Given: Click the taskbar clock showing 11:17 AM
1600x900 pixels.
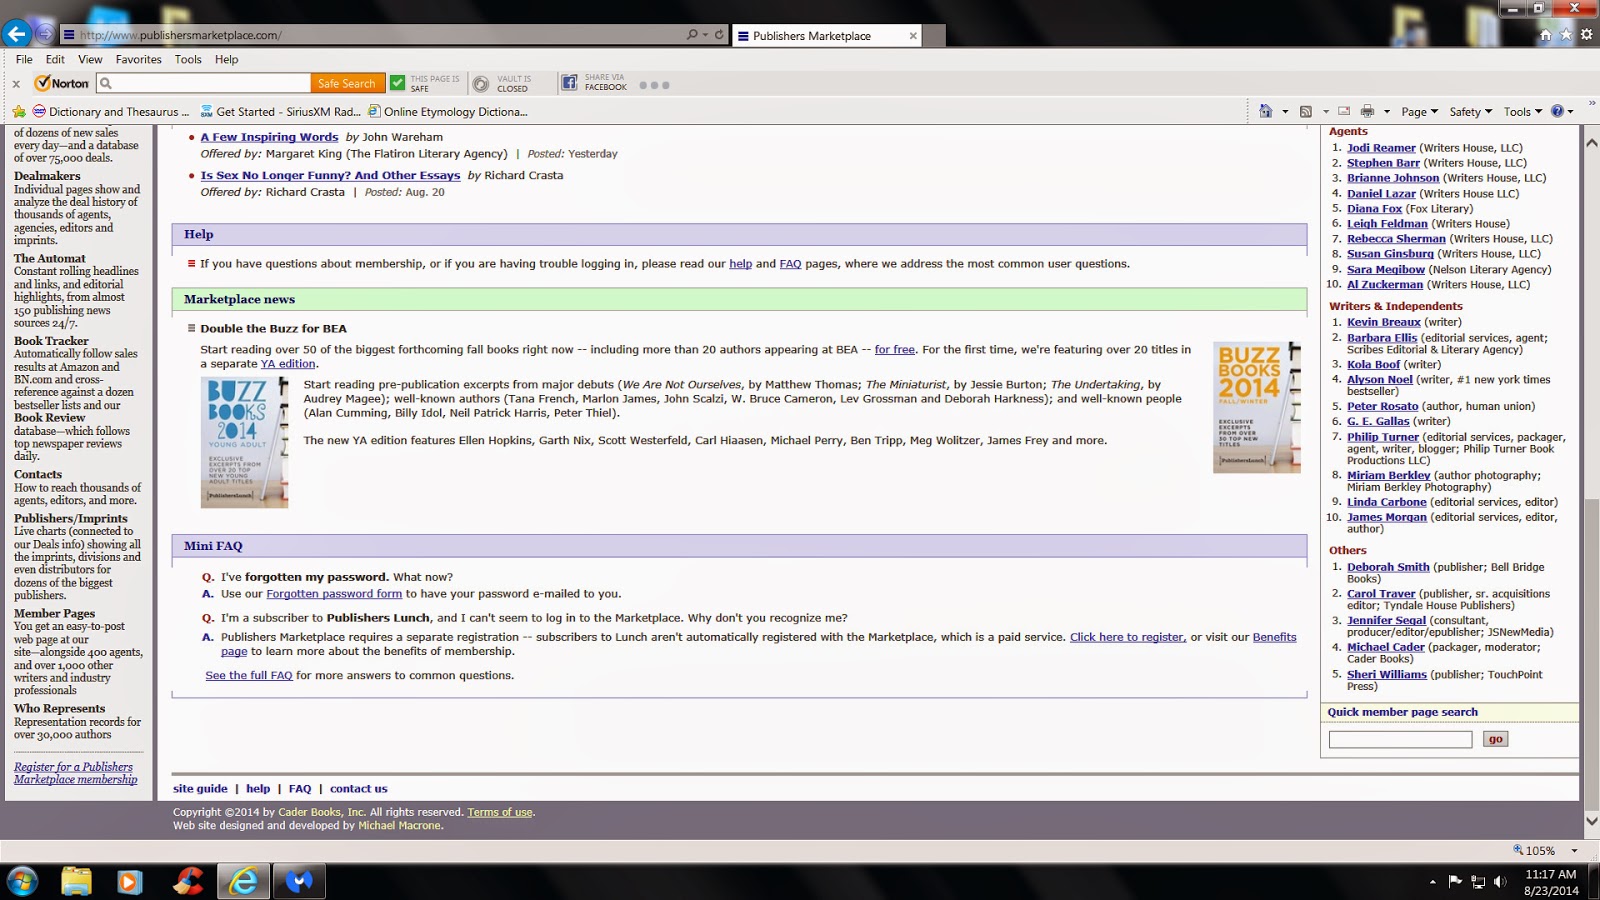Looking at the screenshot, I should pos(1551,882).
